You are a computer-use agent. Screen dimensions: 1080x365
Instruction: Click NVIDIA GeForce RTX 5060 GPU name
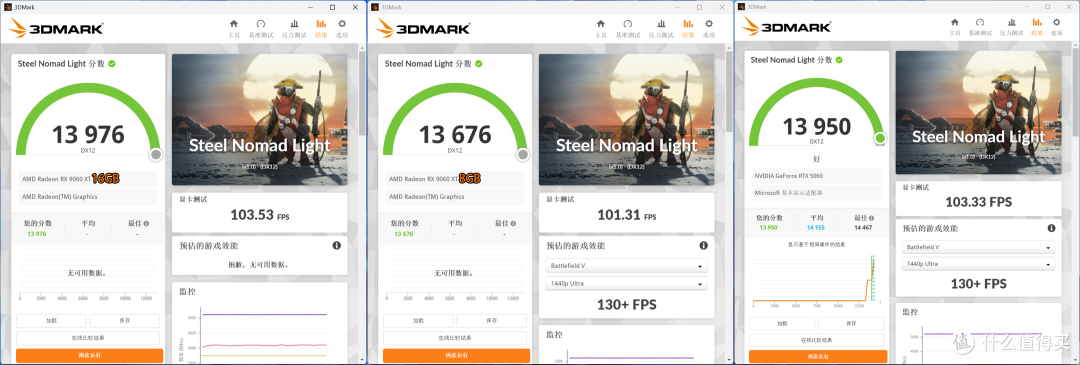tap(789, 176)
